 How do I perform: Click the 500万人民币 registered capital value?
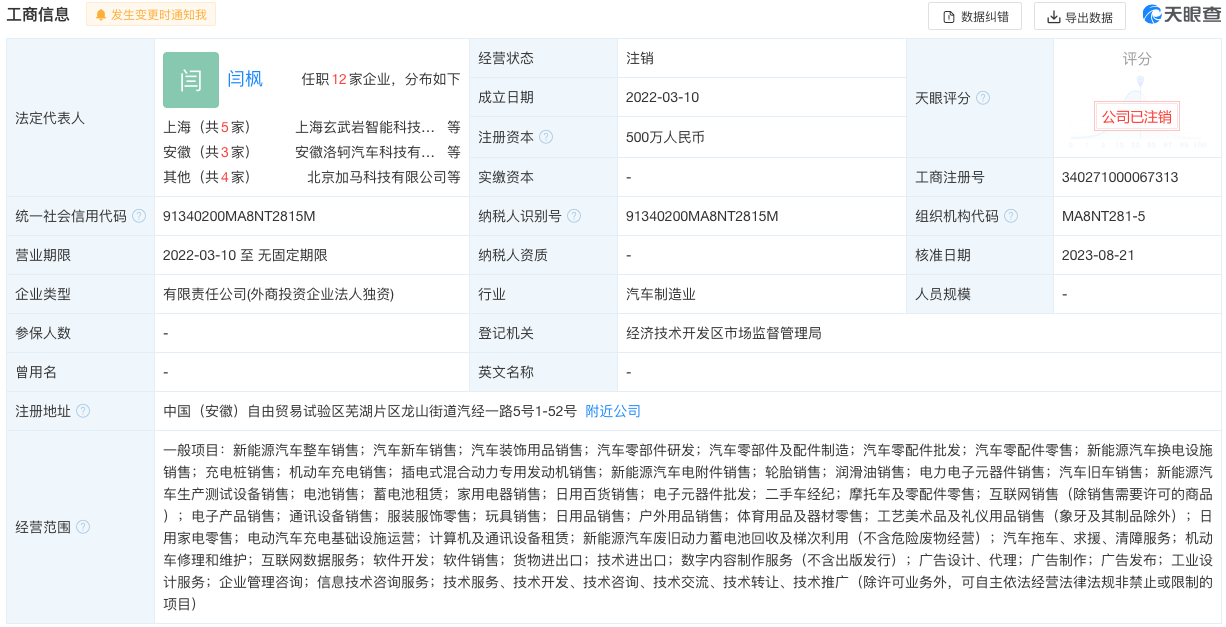pyautogui.click(x=665, y=137)
